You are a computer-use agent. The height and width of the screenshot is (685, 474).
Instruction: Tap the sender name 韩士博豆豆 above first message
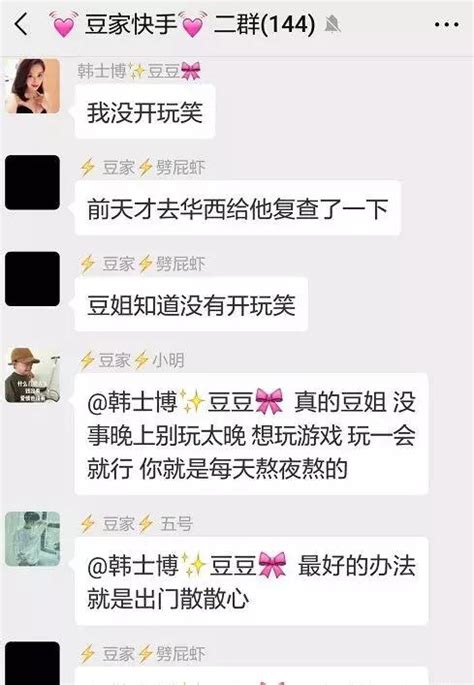[139, 71]
